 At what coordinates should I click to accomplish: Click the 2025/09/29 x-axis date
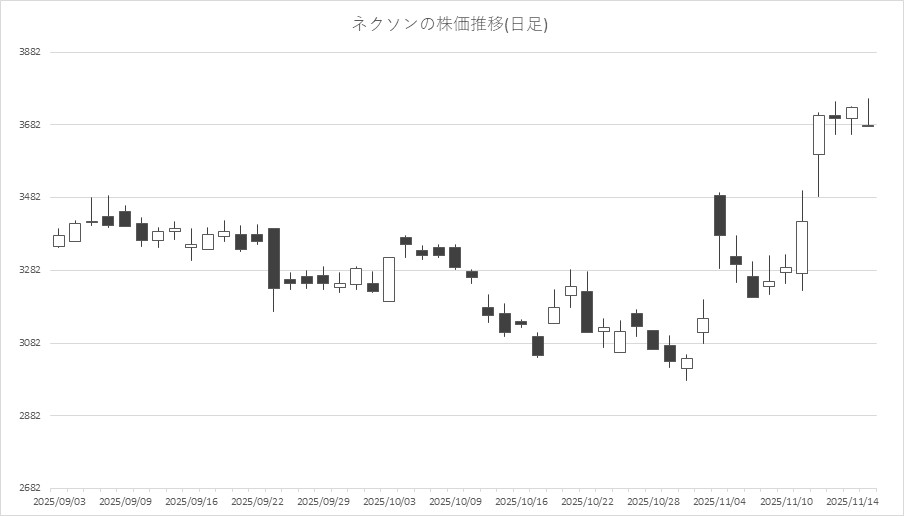tap(323, 500)
